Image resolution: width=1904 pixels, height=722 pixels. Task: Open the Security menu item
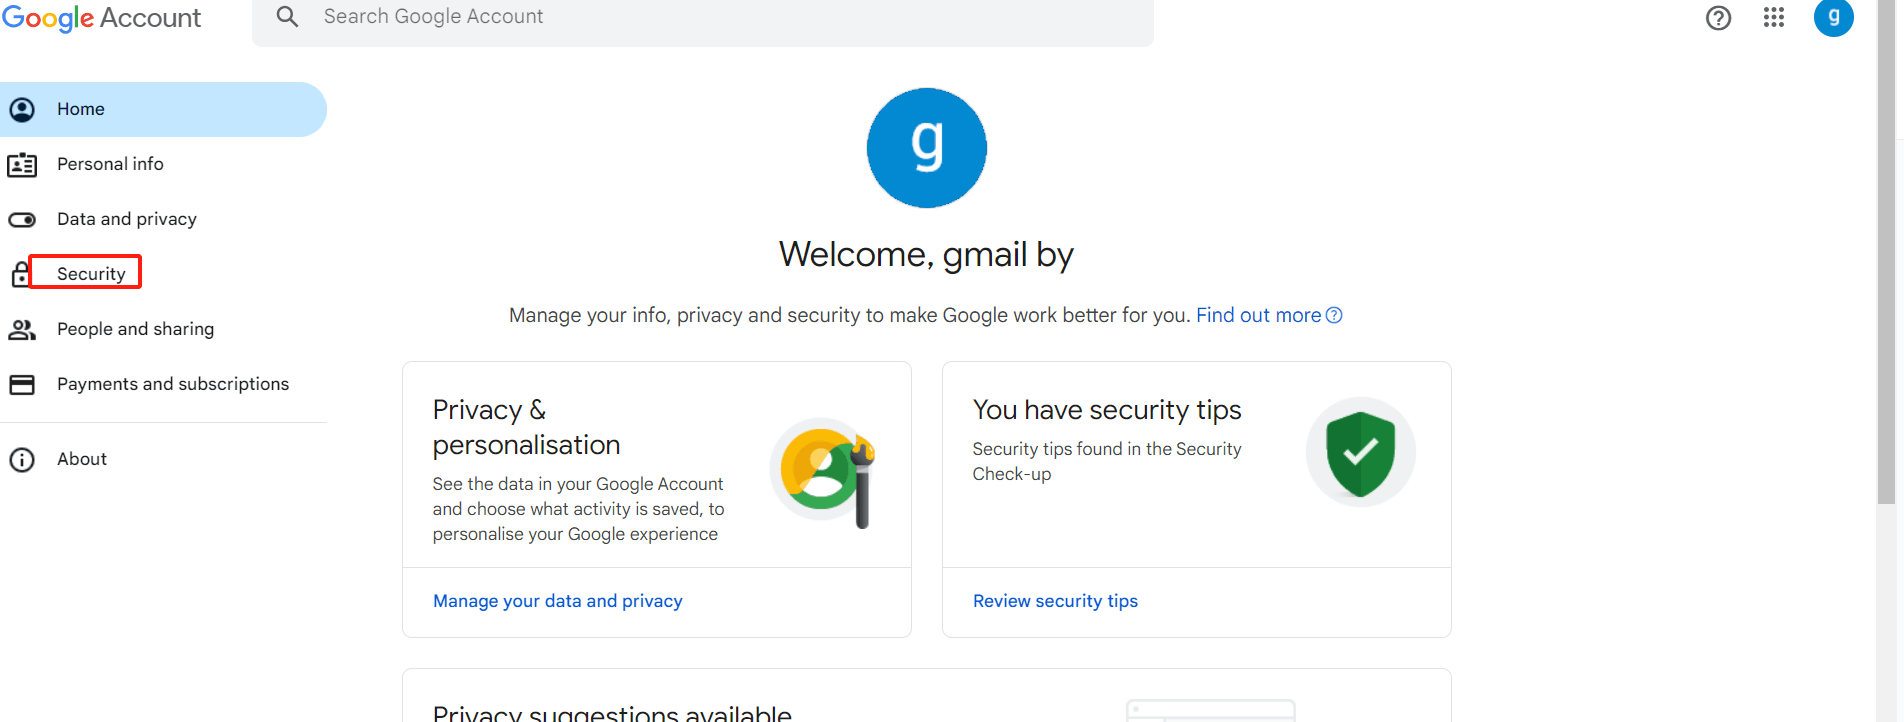point(91,274)
